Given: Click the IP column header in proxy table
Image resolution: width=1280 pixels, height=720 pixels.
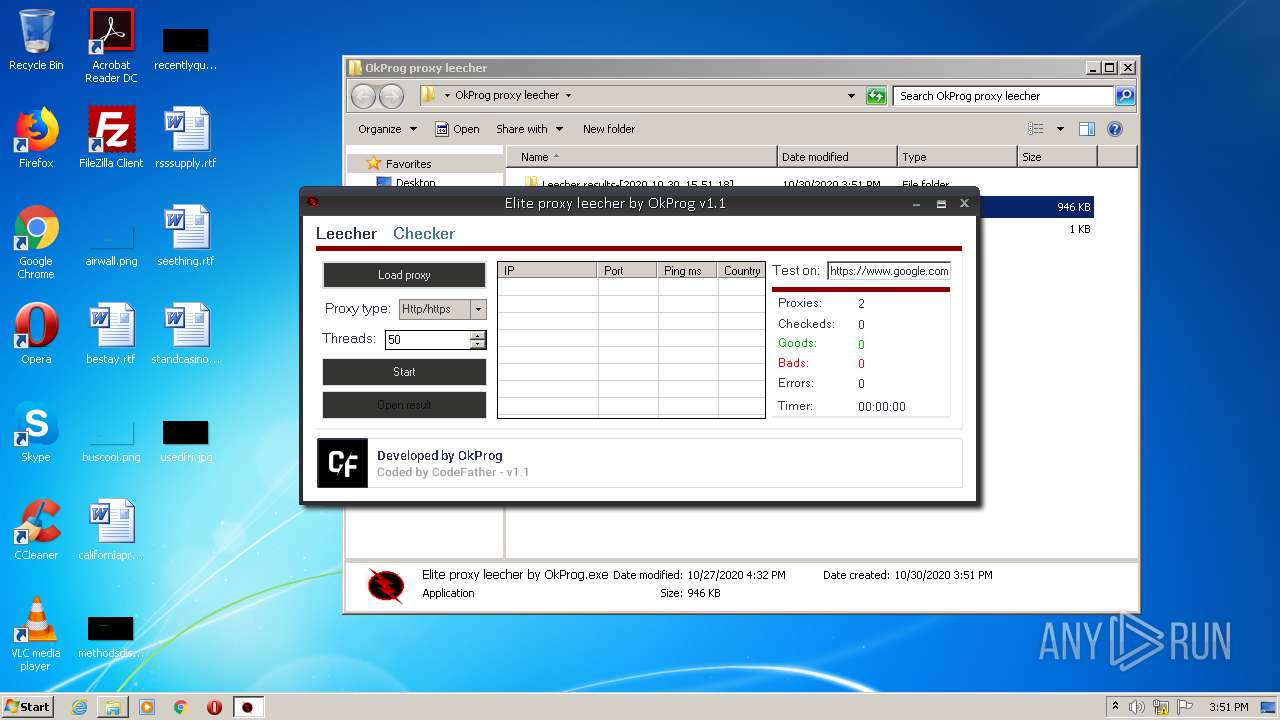Looking at the screenshot, I should 548,271.
